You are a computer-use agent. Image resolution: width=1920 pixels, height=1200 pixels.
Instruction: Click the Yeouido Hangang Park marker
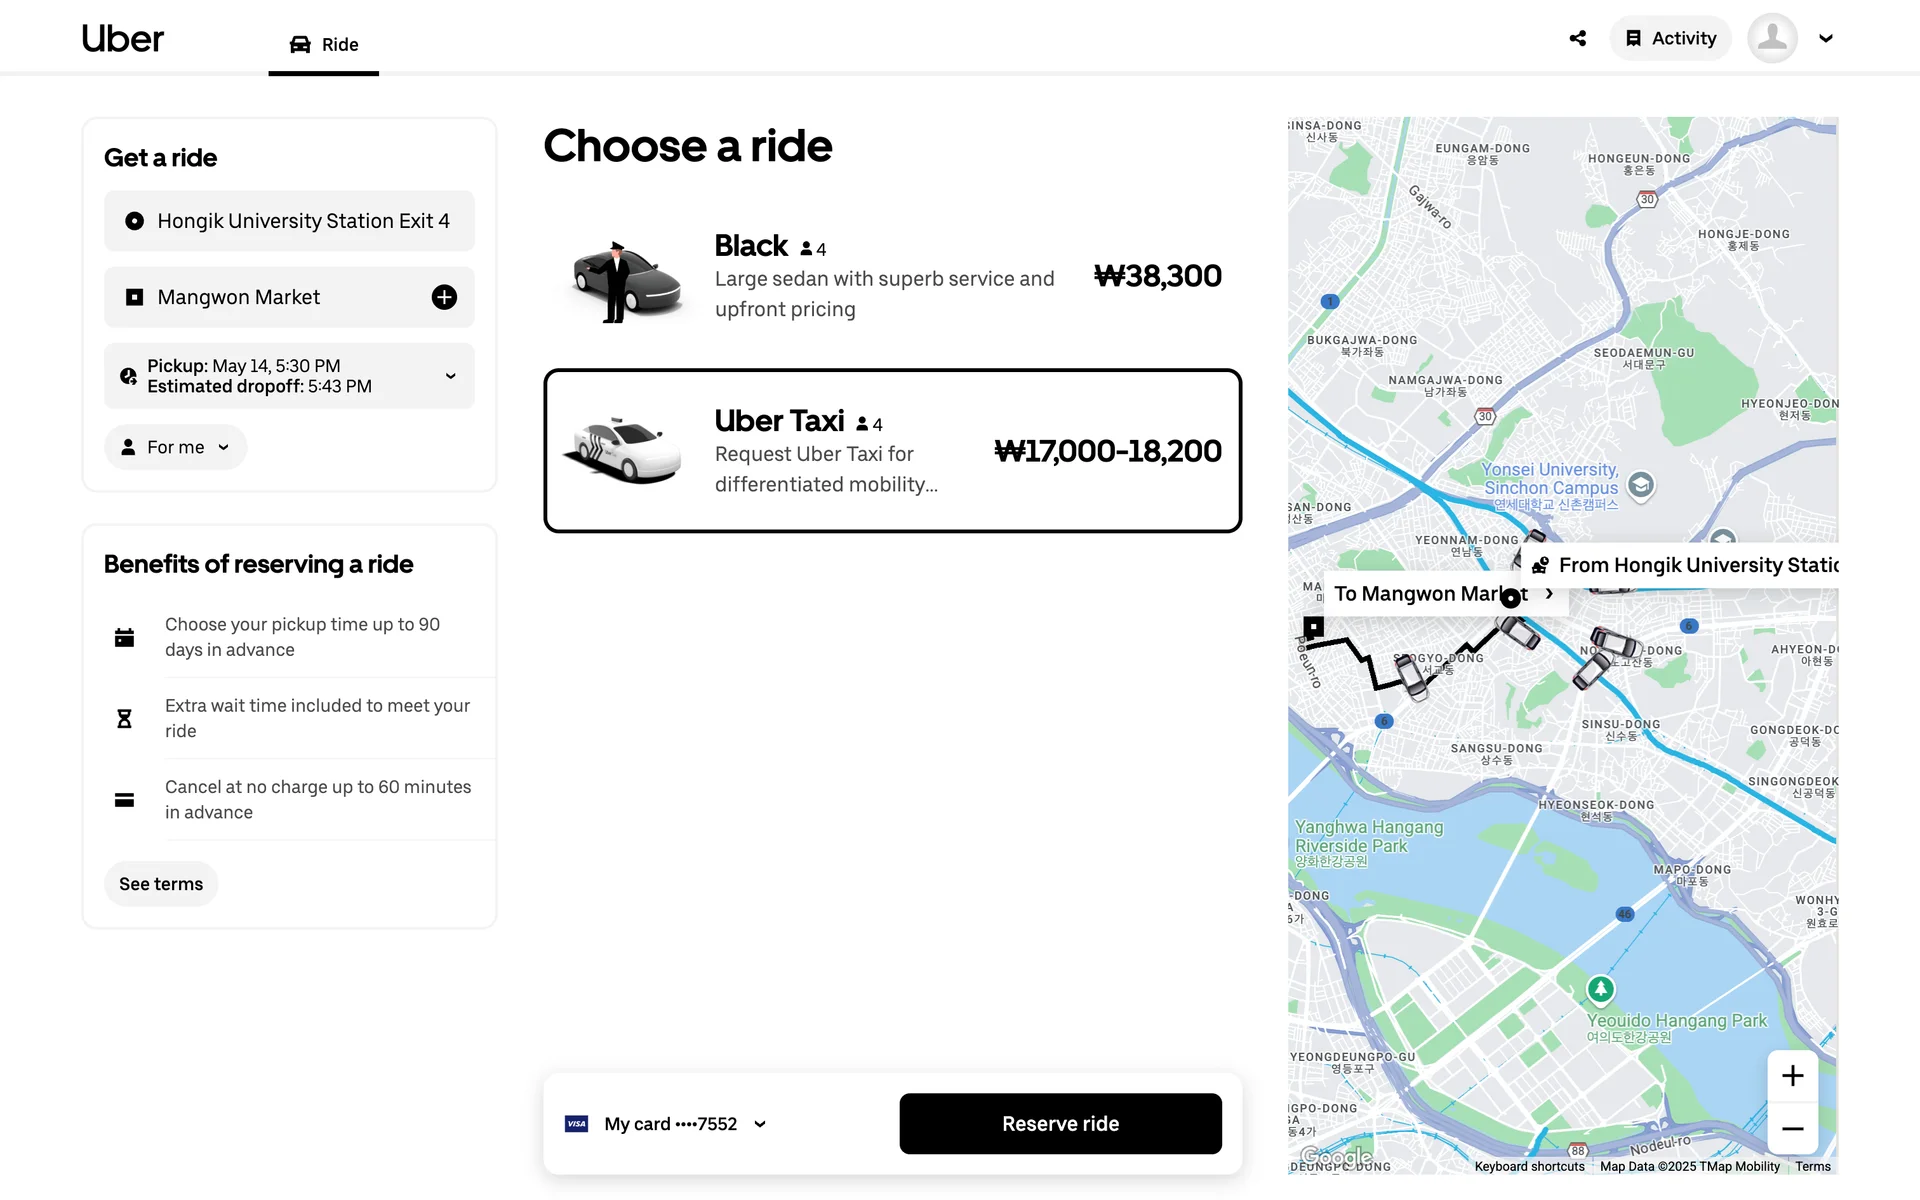coord(1600,989)
